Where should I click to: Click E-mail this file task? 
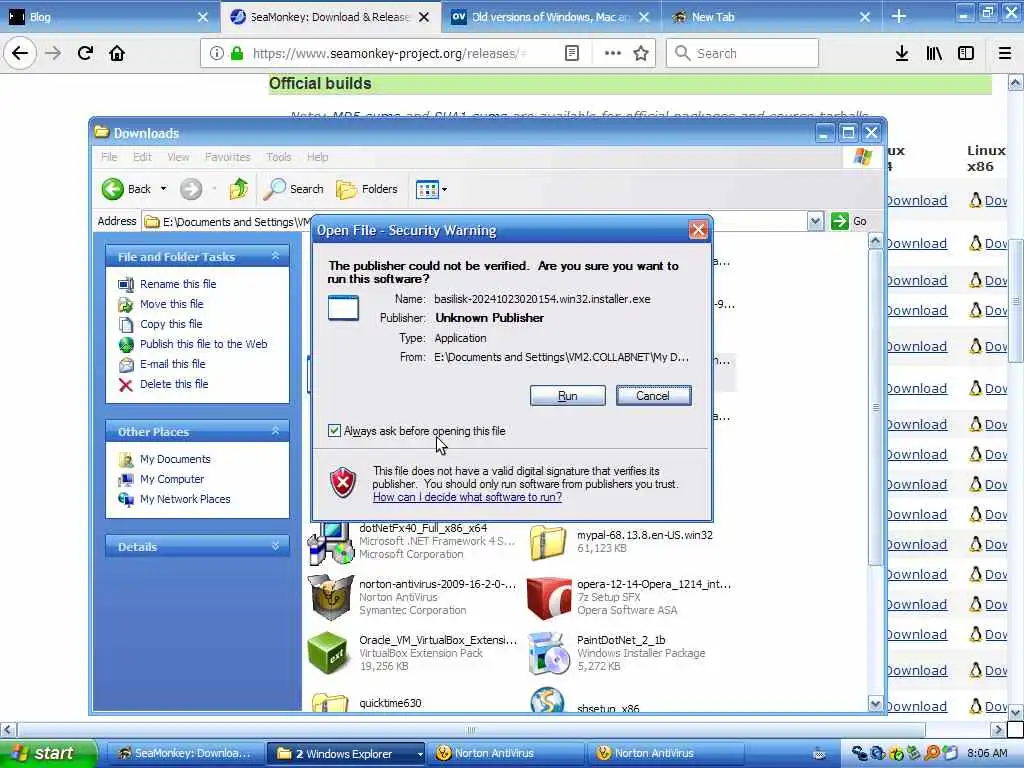[172, 364]
